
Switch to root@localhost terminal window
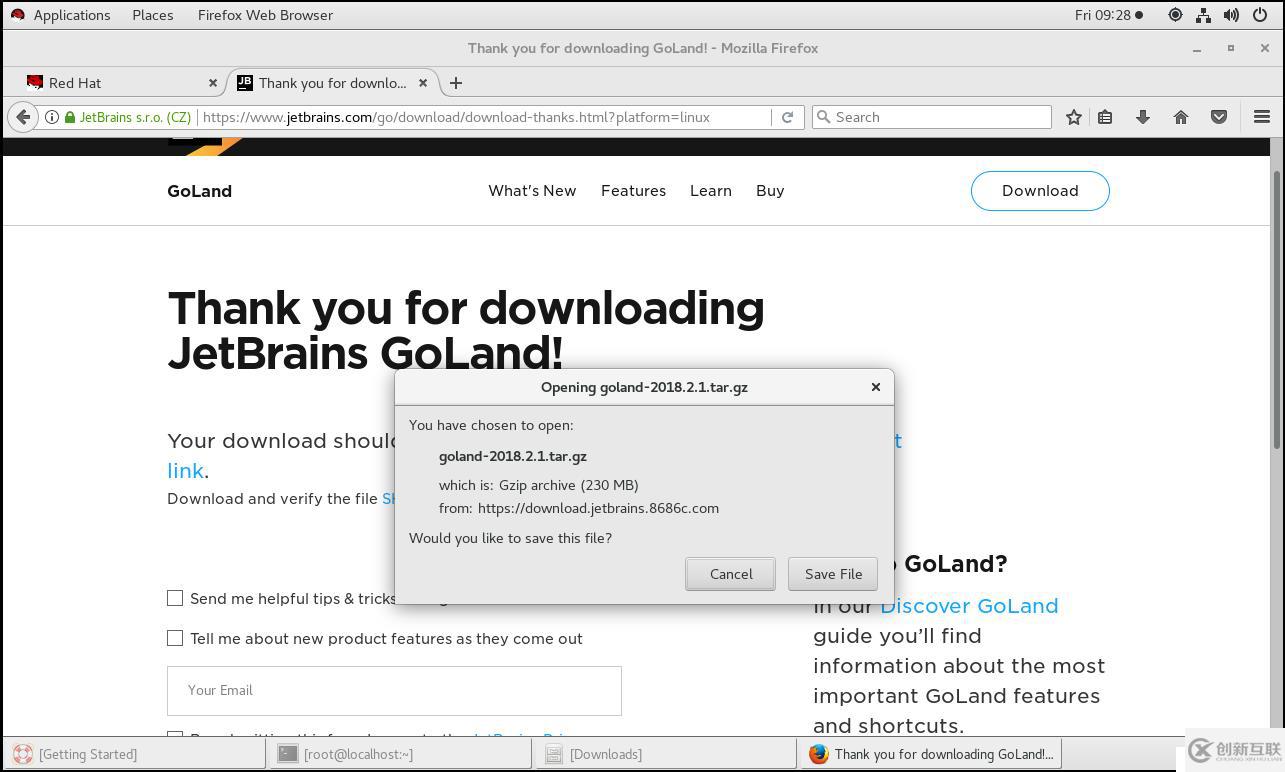400,754
